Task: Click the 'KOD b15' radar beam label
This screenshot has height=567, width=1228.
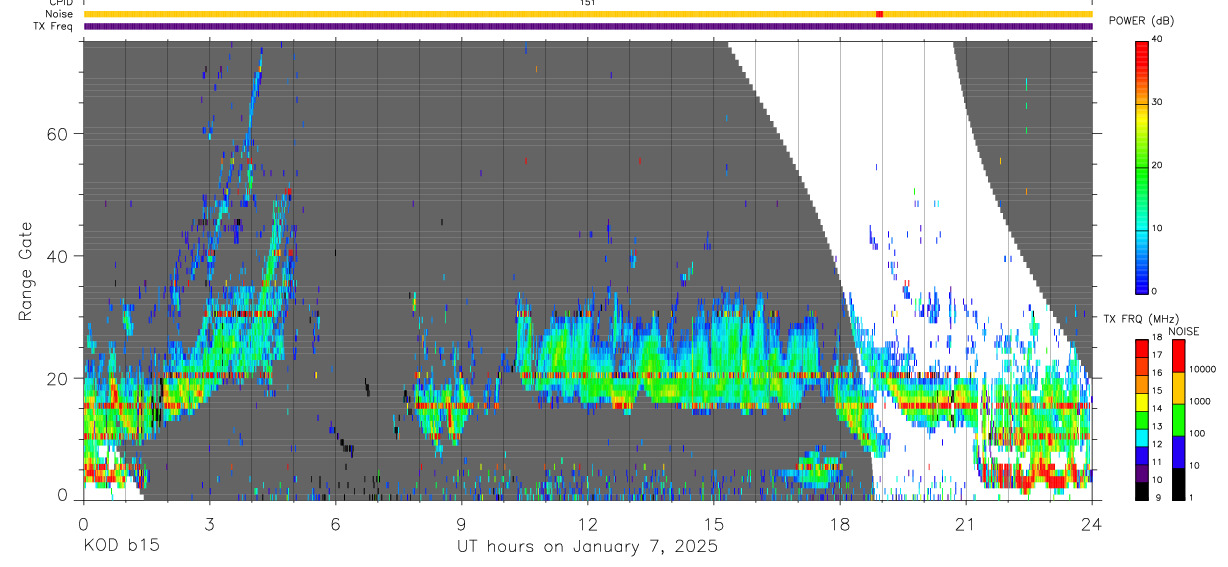Action: point(120,546)
